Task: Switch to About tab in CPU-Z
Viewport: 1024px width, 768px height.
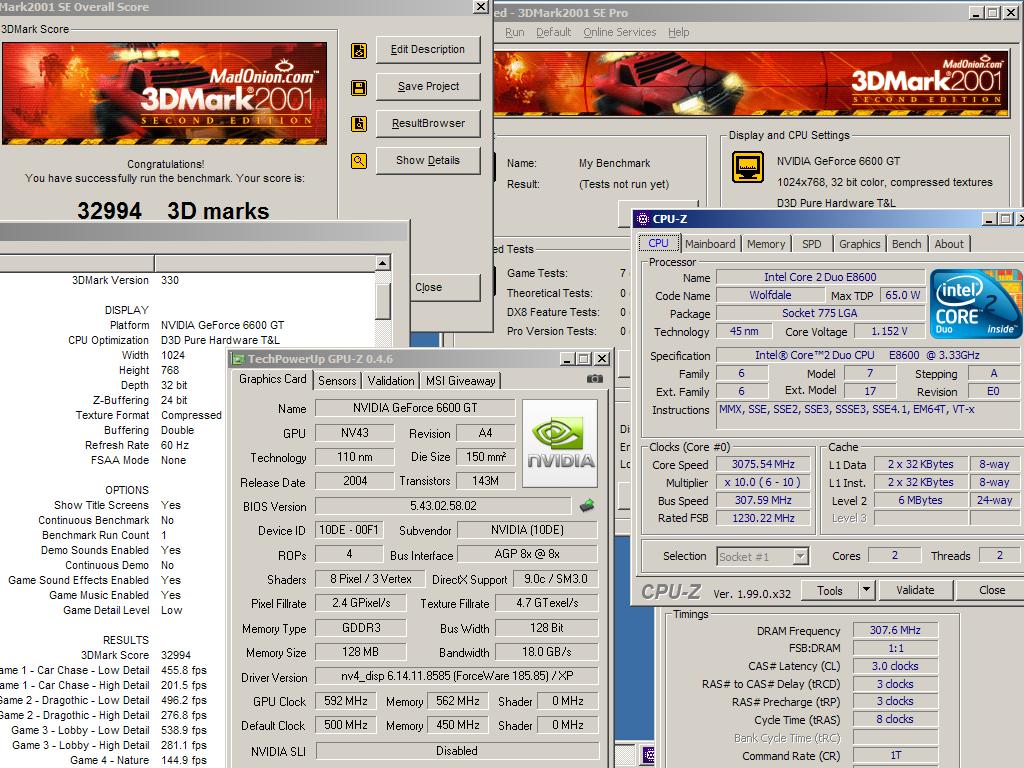Action: pos(949,244)
